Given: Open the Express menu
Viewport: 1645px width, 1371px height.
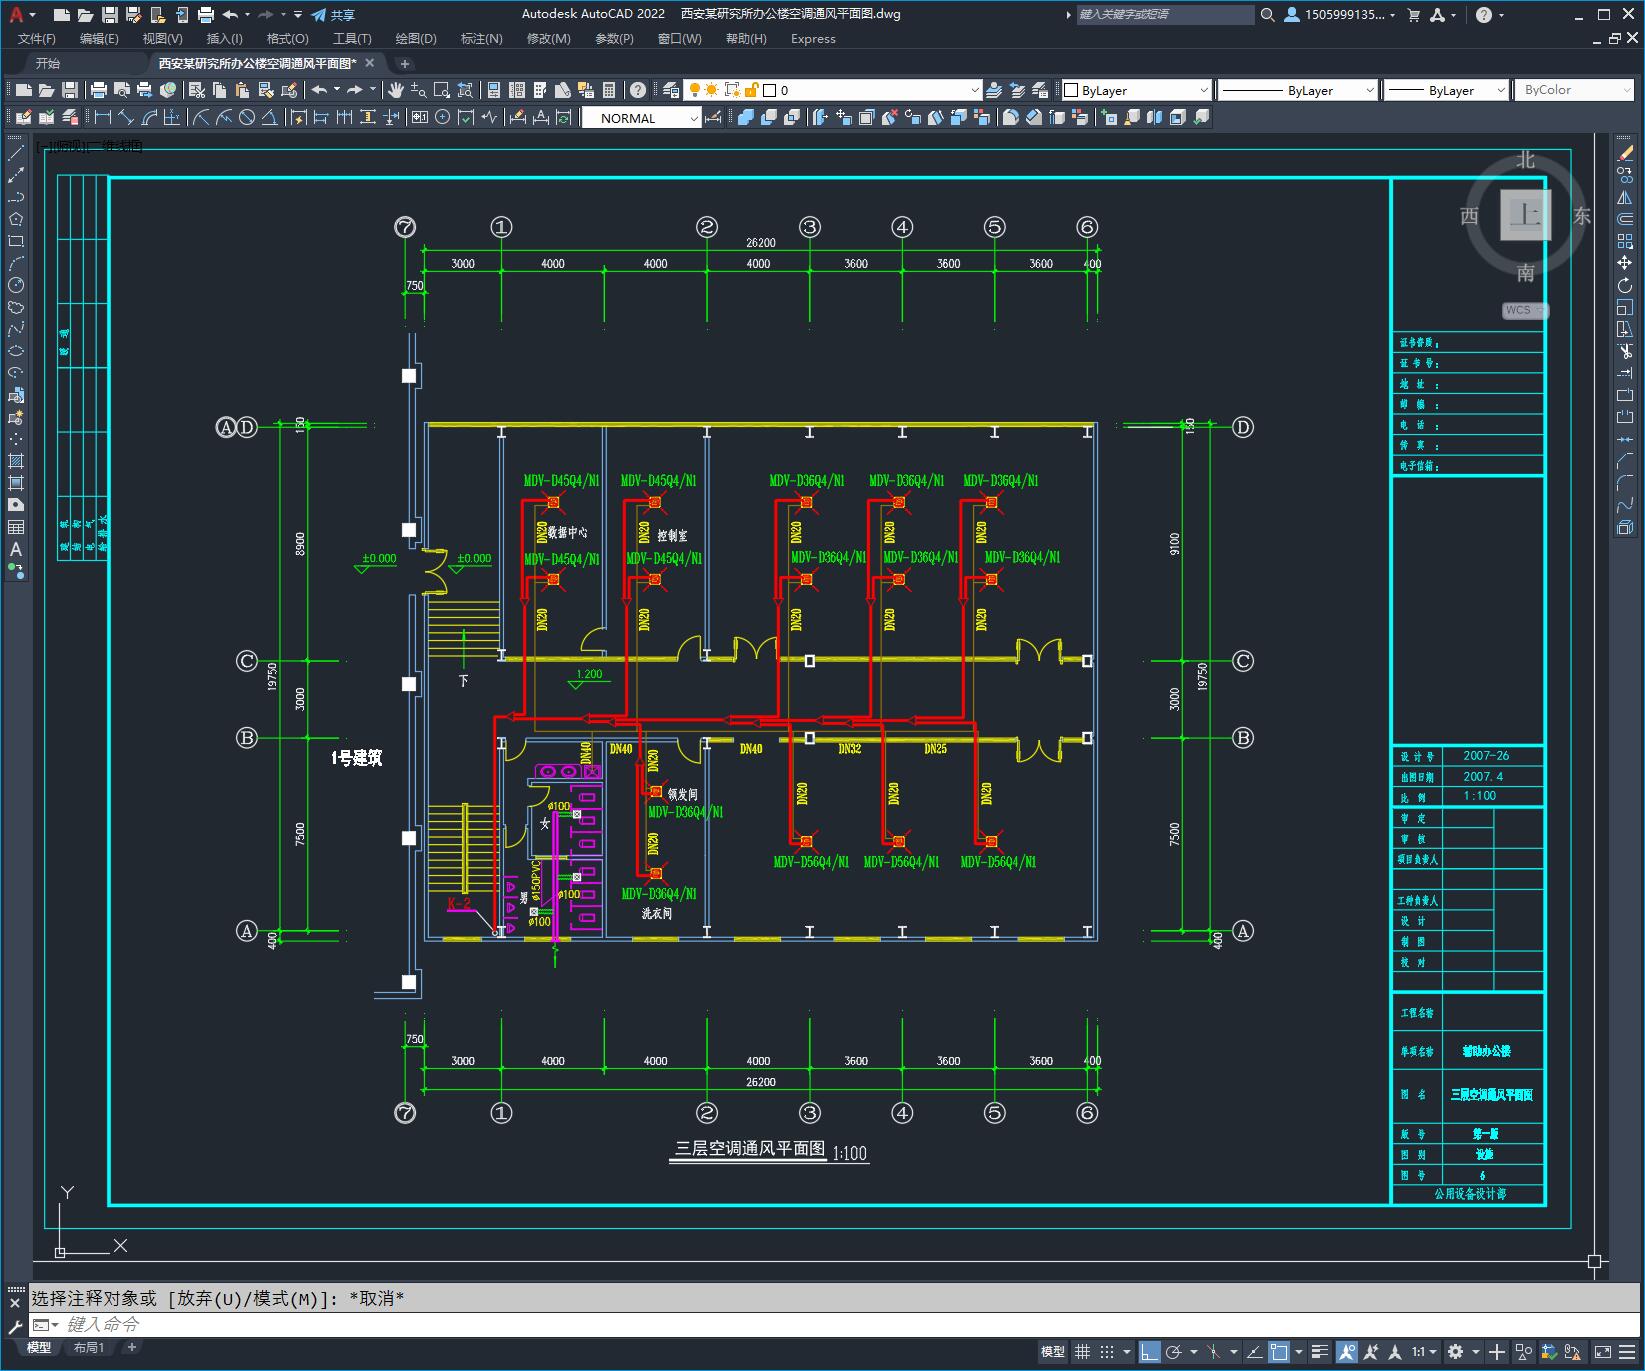Looking at the screenshot, I should 813,39.
